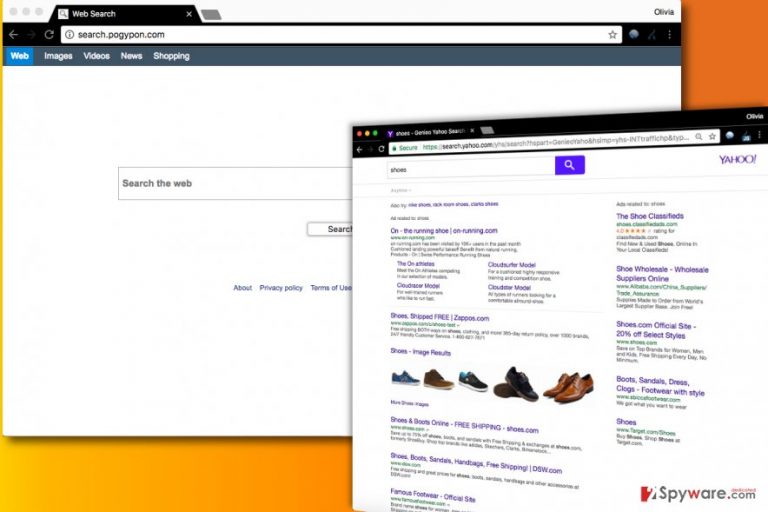Click the pogypon Search button

(x=330, y=229)
